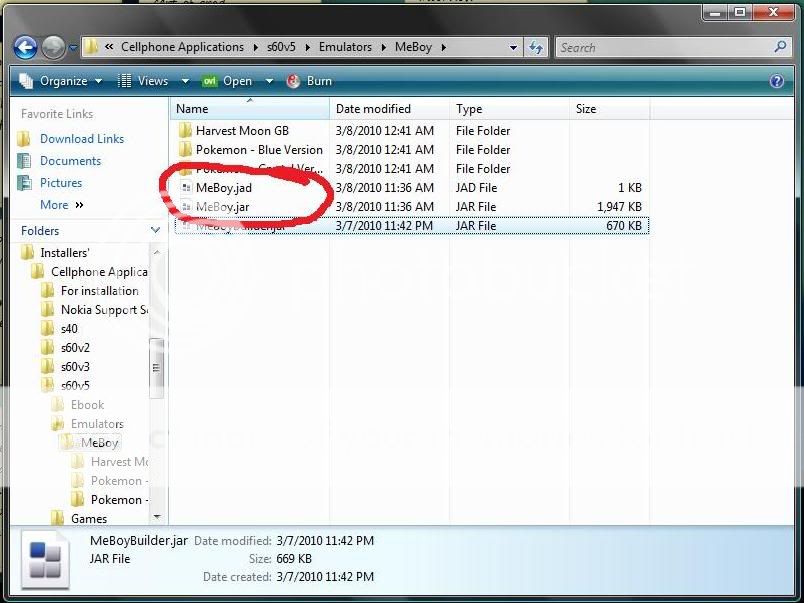Click the Documents favorite link icon
Viewport: 804px width, 603px height.
pos(24,161)
